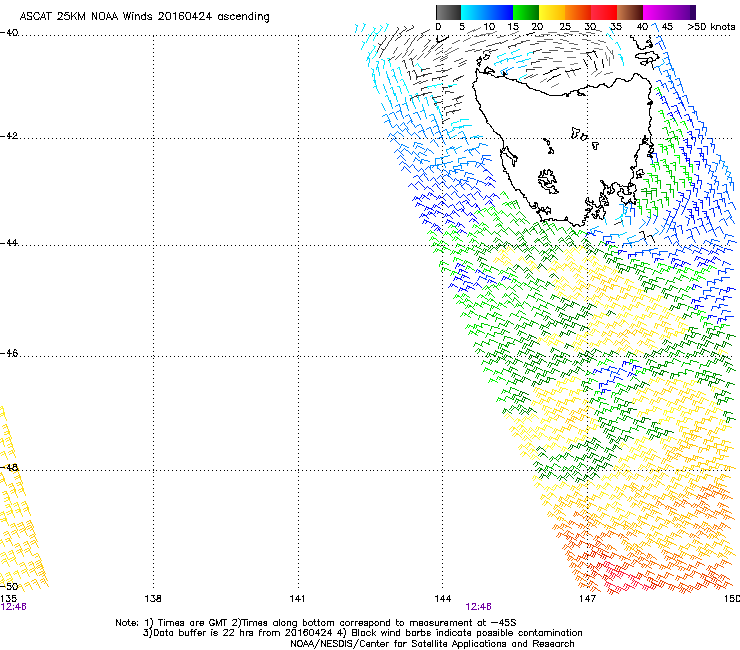Click the magenta 40-45 knots legend color
Image resolution: width=740 pixels, height=650 pixels.
coord(656,12)
